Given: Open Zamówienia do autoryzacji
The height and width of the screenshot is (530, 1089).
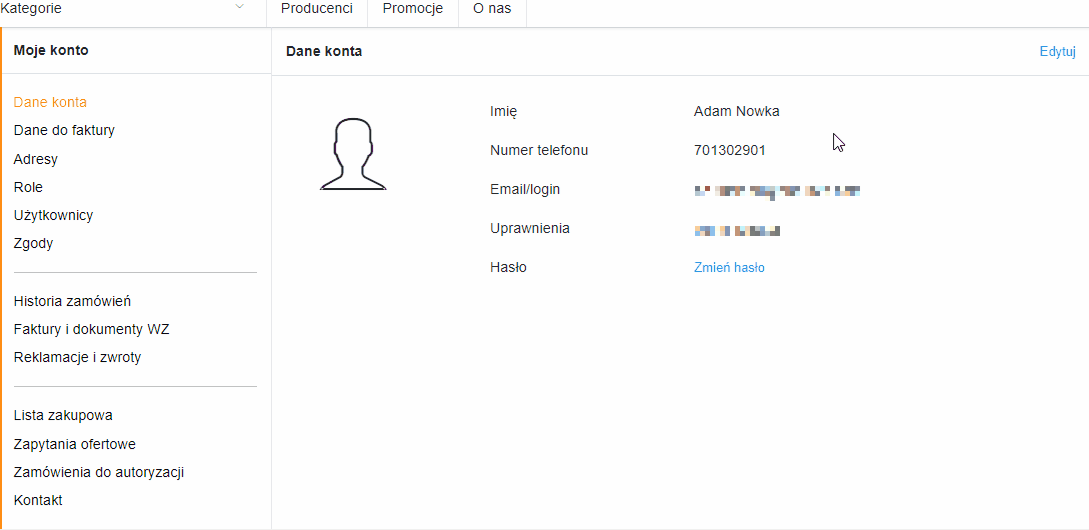Looking at the screenshot, I should 99,472.
